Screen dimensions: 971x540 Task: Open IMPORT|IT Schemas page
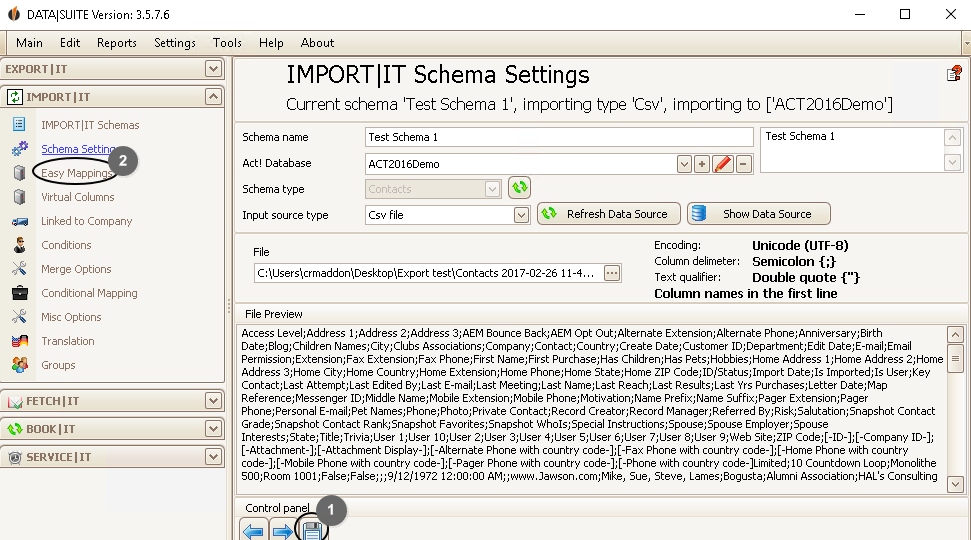pos(90,124)
